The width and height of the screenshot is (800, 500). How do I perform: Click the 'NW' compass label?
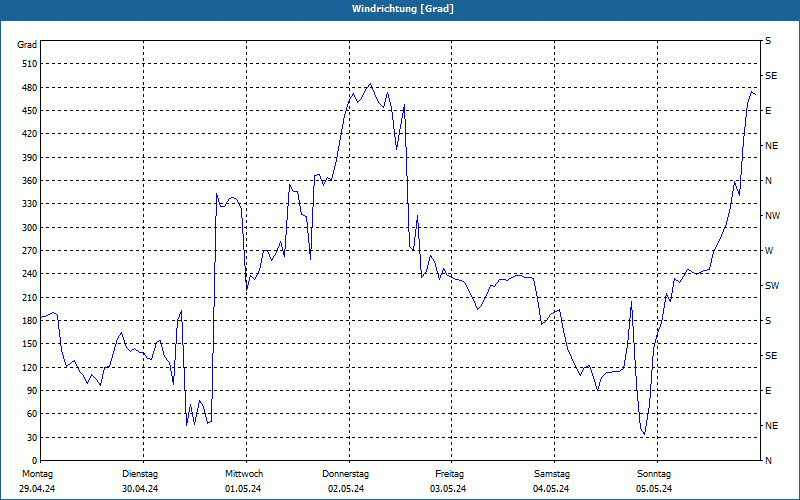pos(772,216)
